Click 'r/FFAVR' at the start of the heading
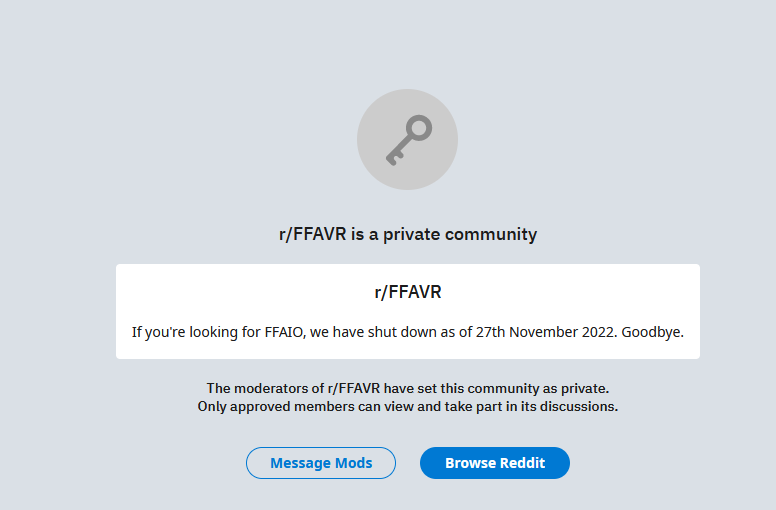The image size is (776, 510). pos(312,234)
